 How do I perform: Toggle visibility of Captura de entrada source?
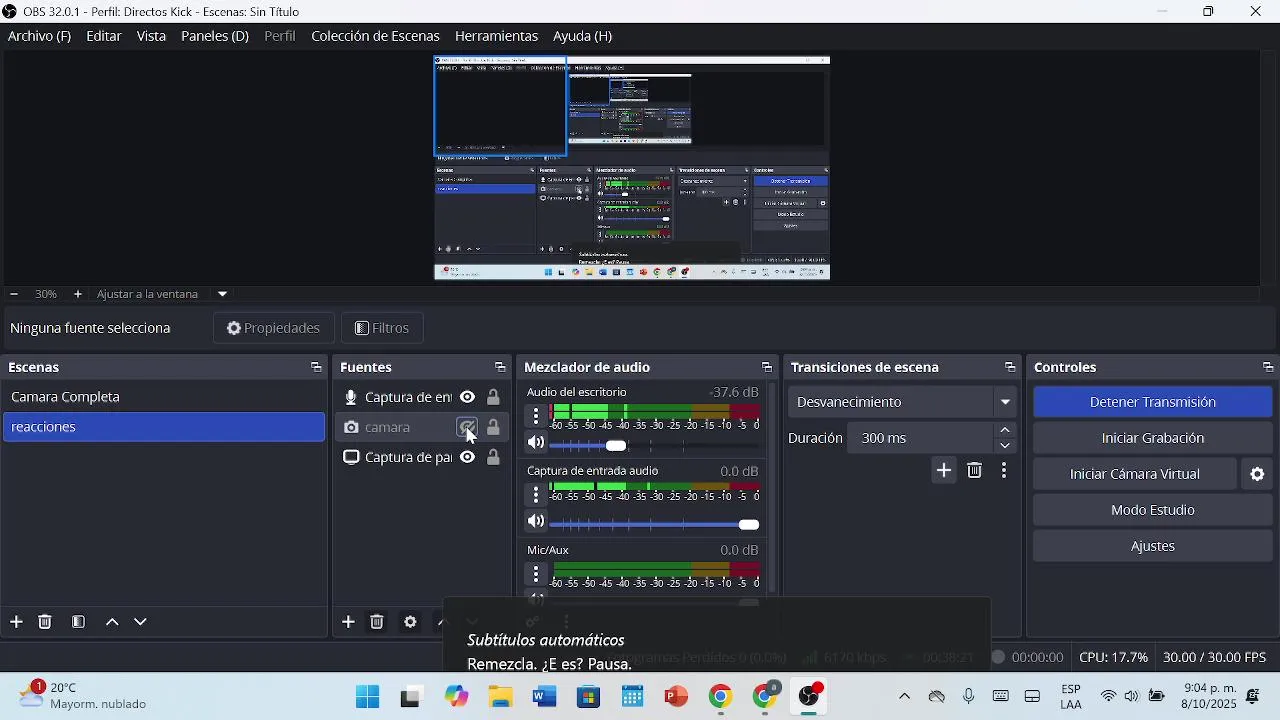467,397
